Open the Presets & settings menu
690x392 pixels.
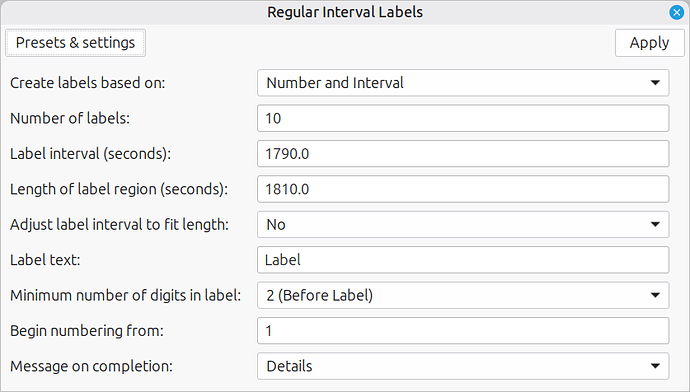point(75,43)
